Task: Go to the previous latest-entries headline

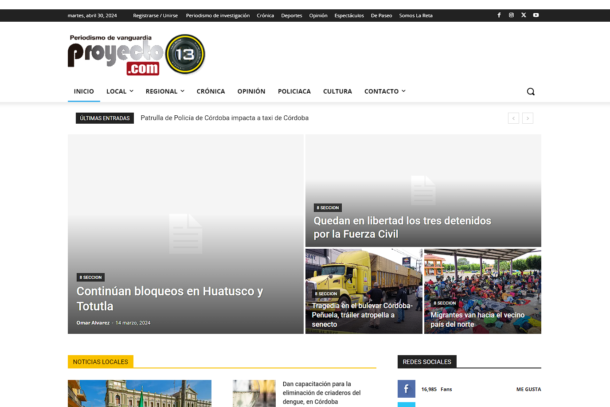Action: [x=514, y=118]
